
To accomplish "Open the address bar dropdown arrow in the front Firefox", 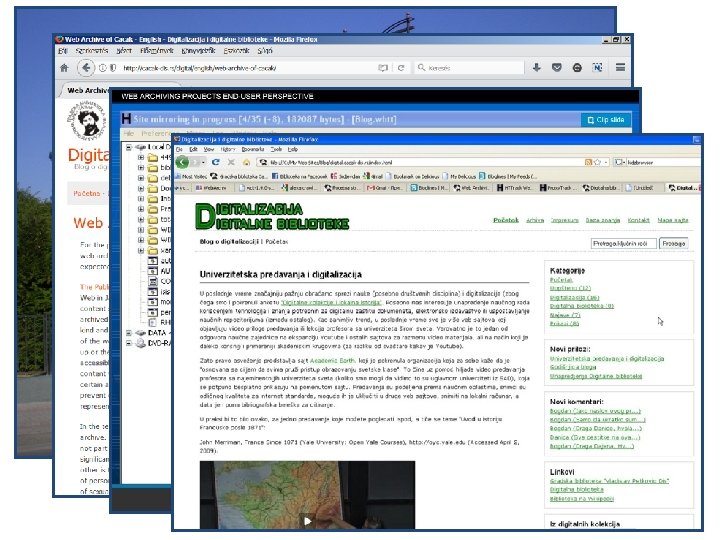I will tap(606, 162).
